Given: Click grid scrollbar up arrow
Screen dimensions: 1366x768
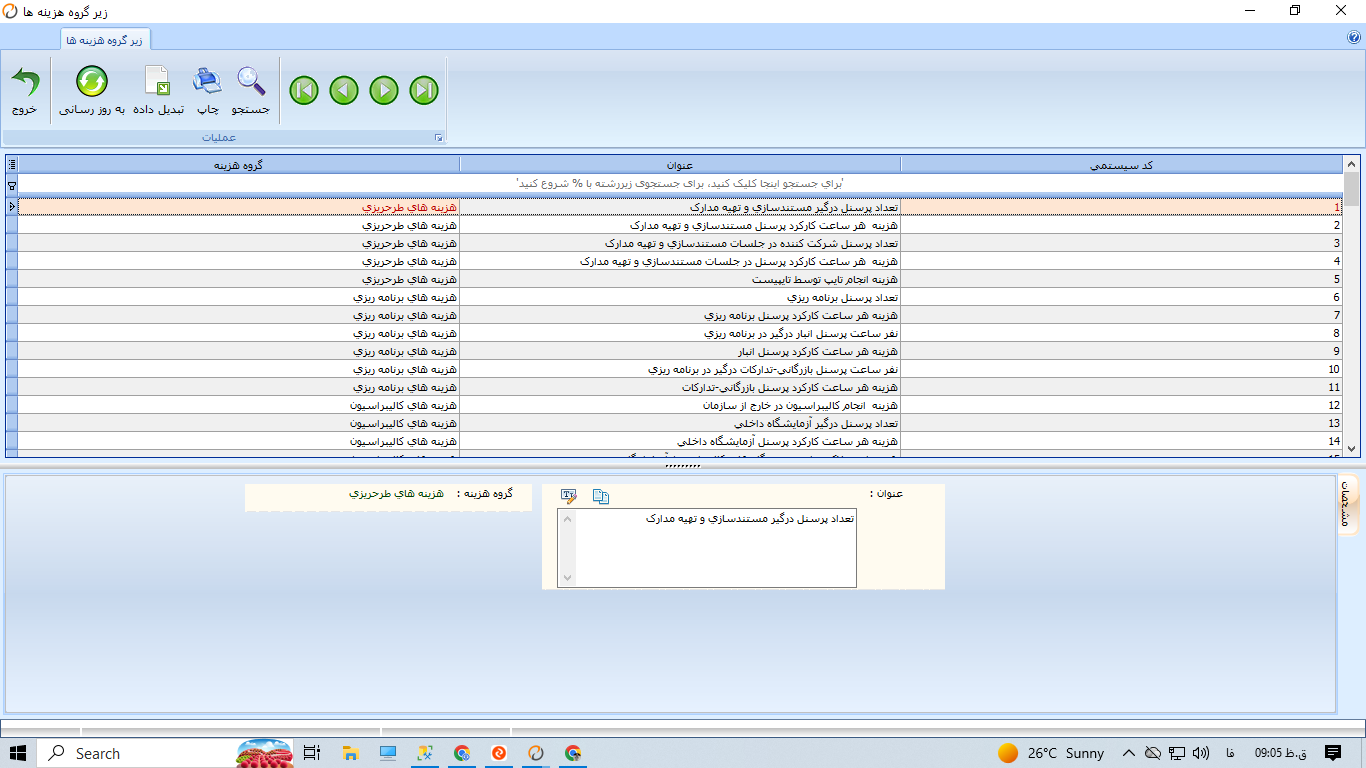Looking at the screenshot, I should (x=1352, y=164).
